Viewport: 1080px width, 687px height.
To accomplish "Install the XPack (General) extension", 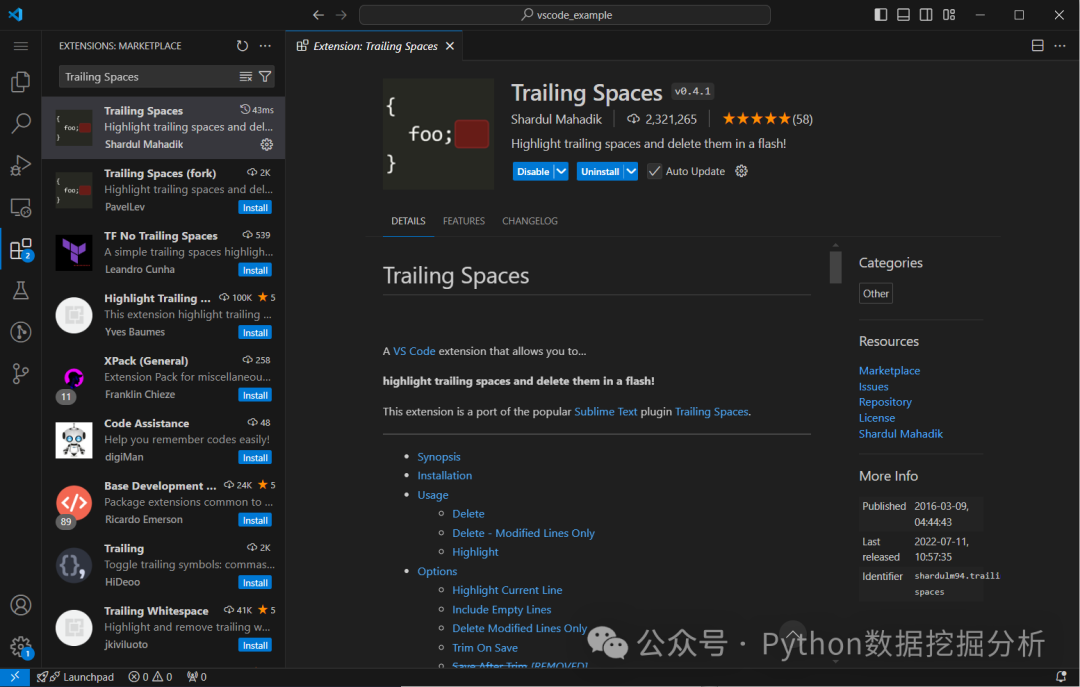I will [255, 396].
